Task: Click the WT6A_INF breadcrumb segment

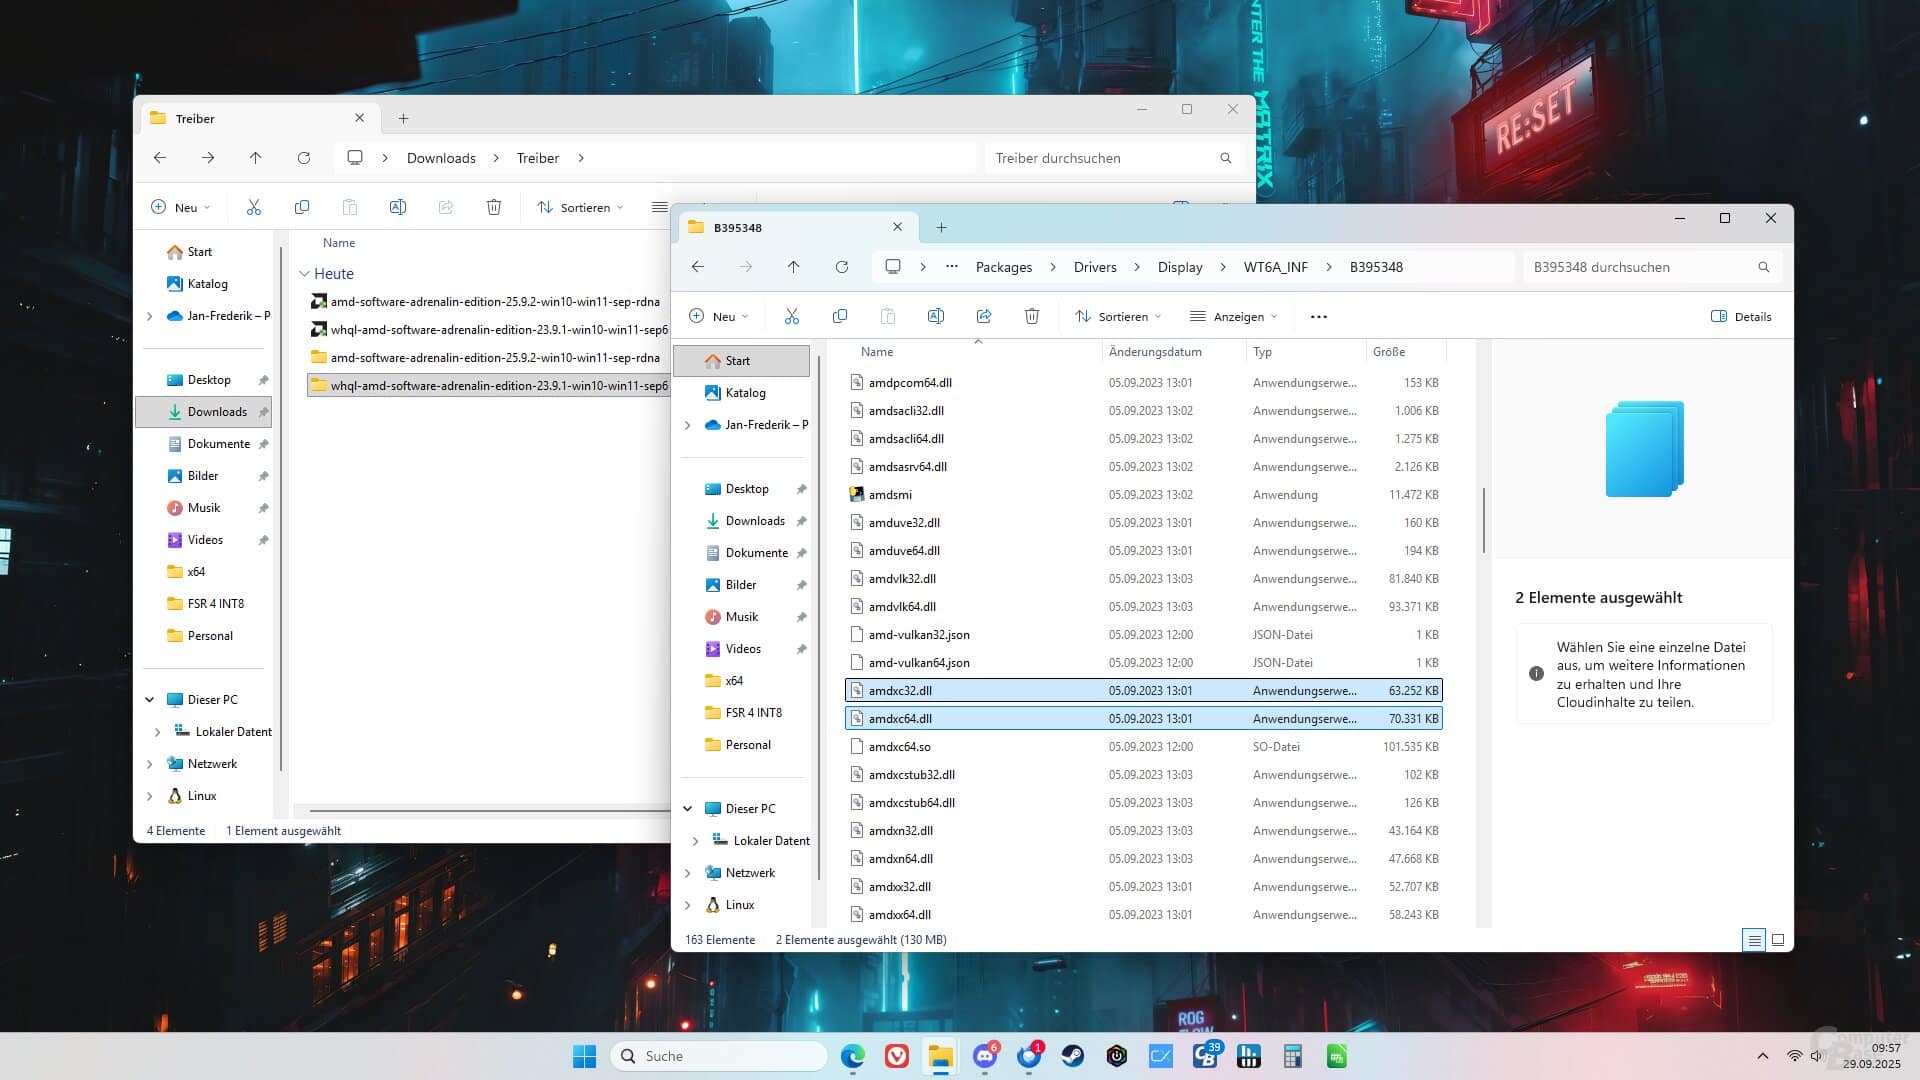Action: tap(1275, 267)
